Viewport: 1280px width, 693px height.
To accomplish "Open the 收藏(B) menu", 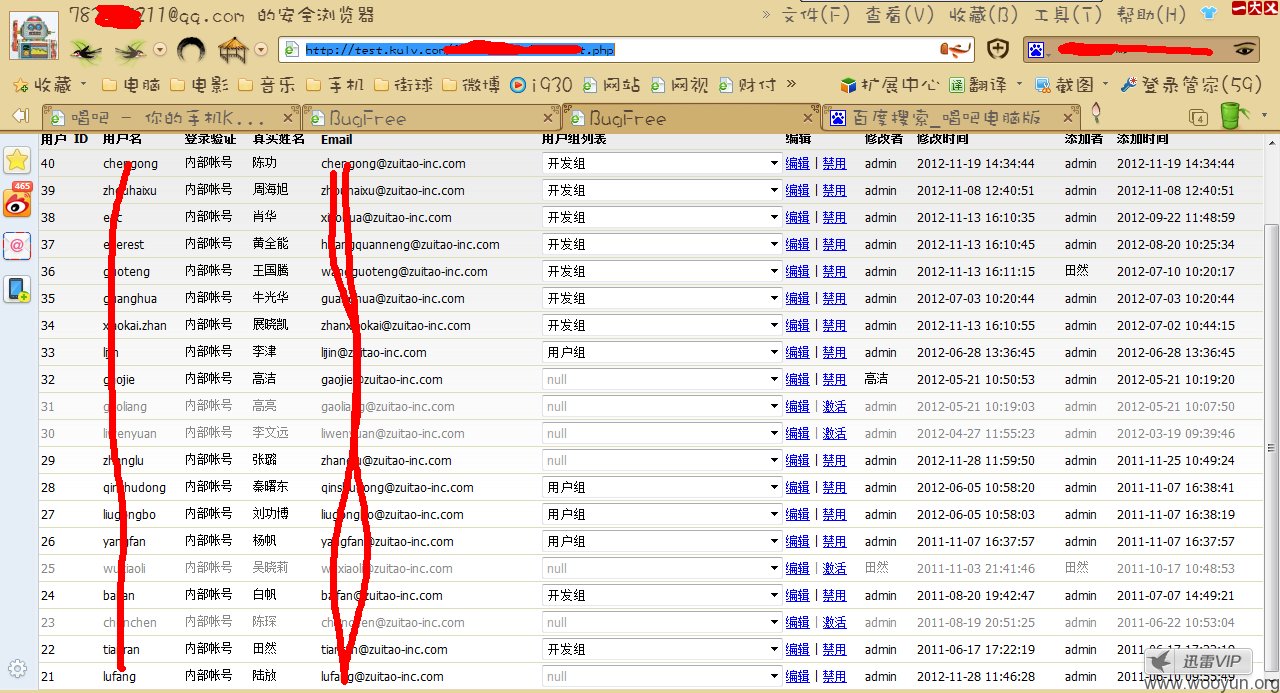I will 983,15.
